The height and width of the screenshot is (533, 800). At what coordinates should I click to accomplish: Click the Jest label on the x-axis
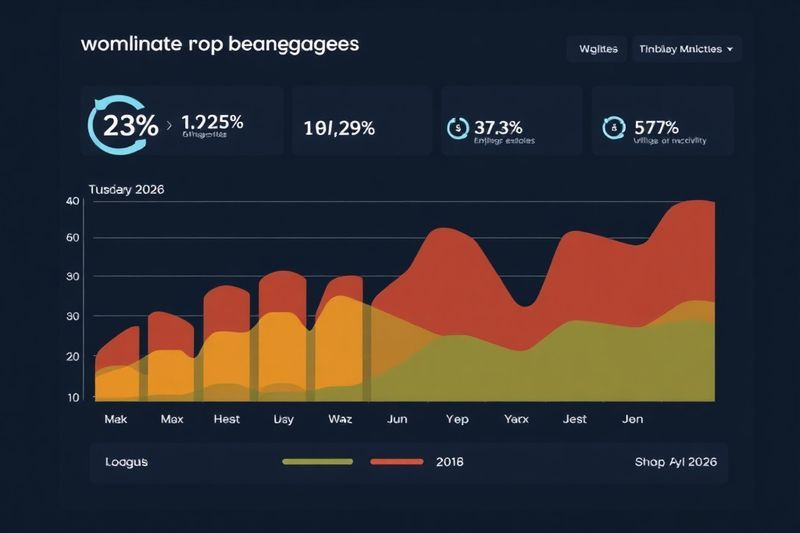pos(574,420)
